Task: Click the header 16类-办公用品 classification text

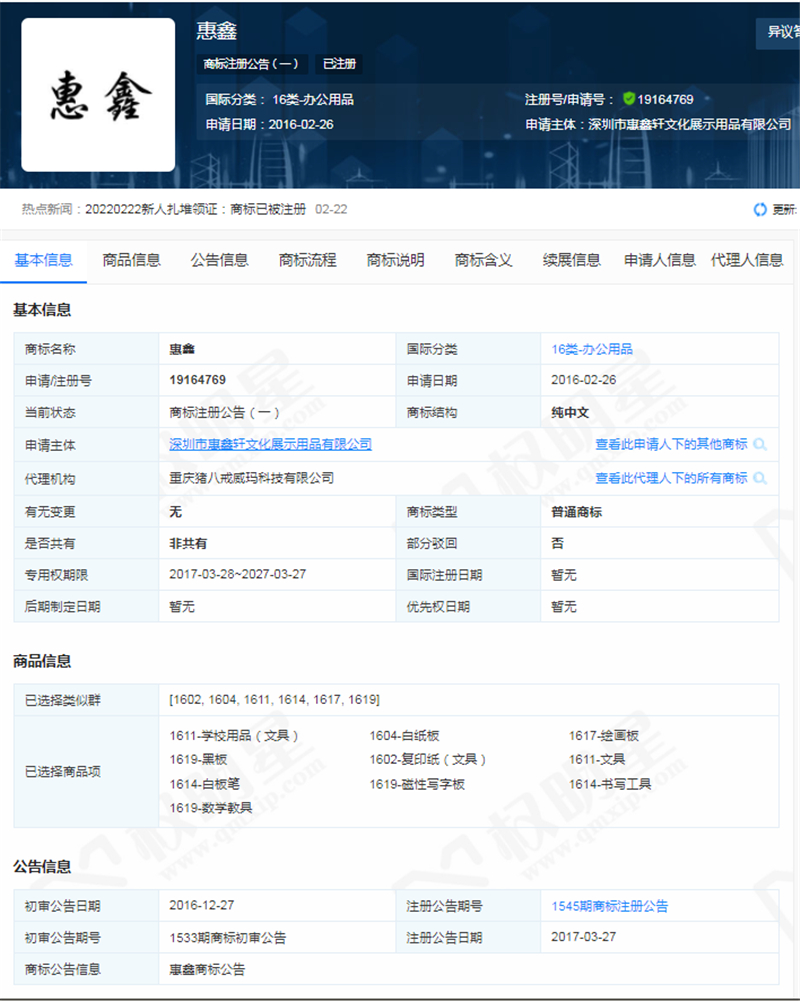Action: coord(313,100)
